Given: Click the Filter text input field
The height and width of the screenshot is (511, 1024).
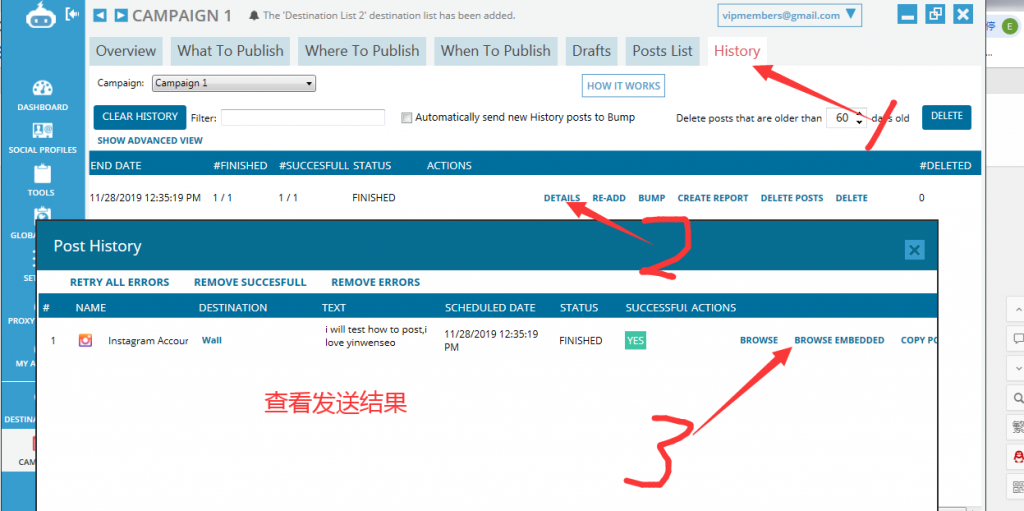Looking at the screenshot, I should coord(302,118).
